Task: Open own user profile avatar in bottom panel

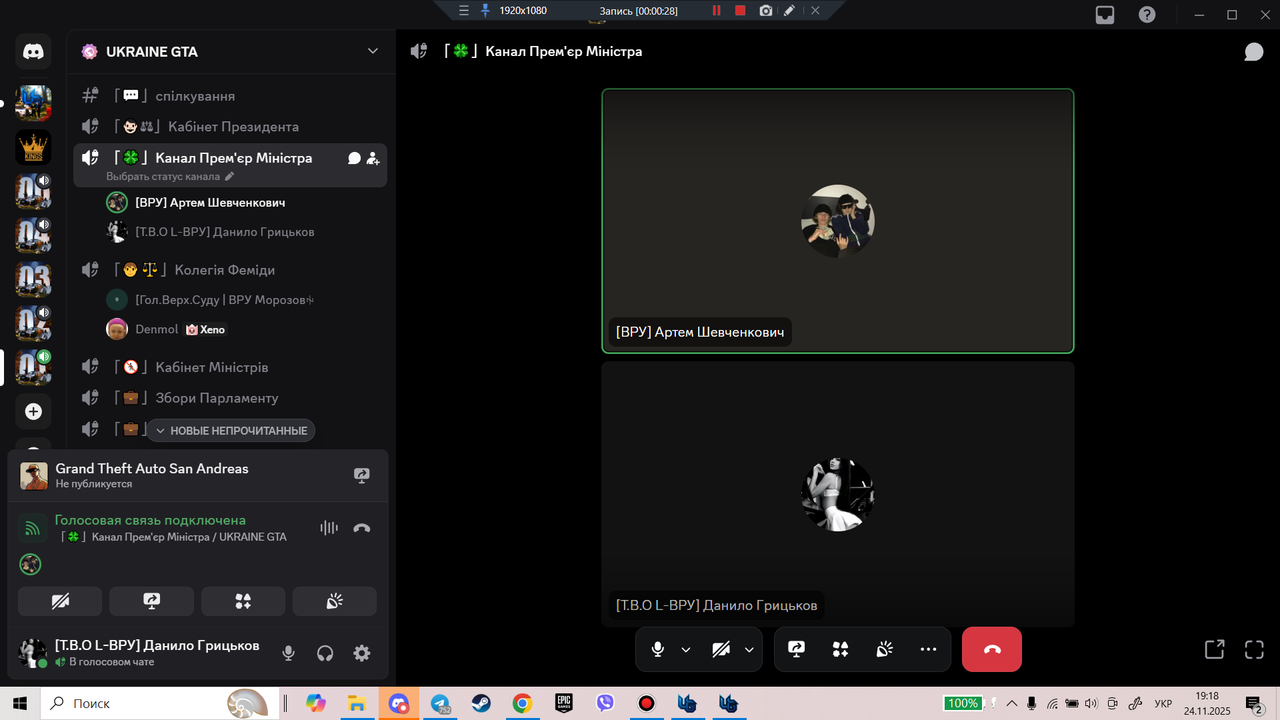Action: coord(33,653)
